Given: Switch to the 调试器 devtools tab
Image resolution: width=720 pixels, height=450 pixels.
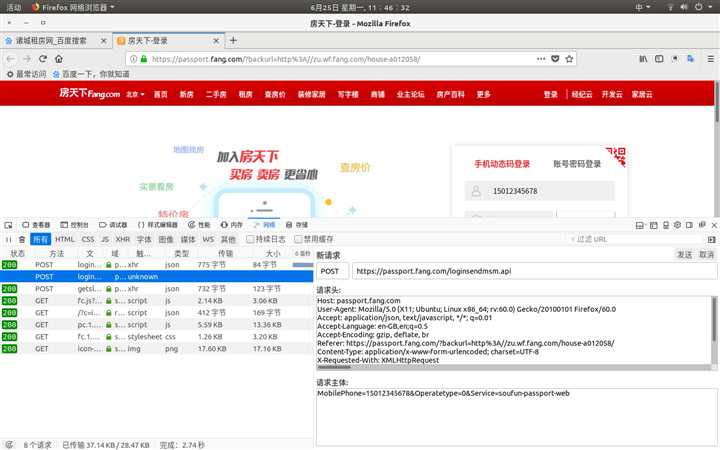Looking at the screenshot, I should [113, 225].
